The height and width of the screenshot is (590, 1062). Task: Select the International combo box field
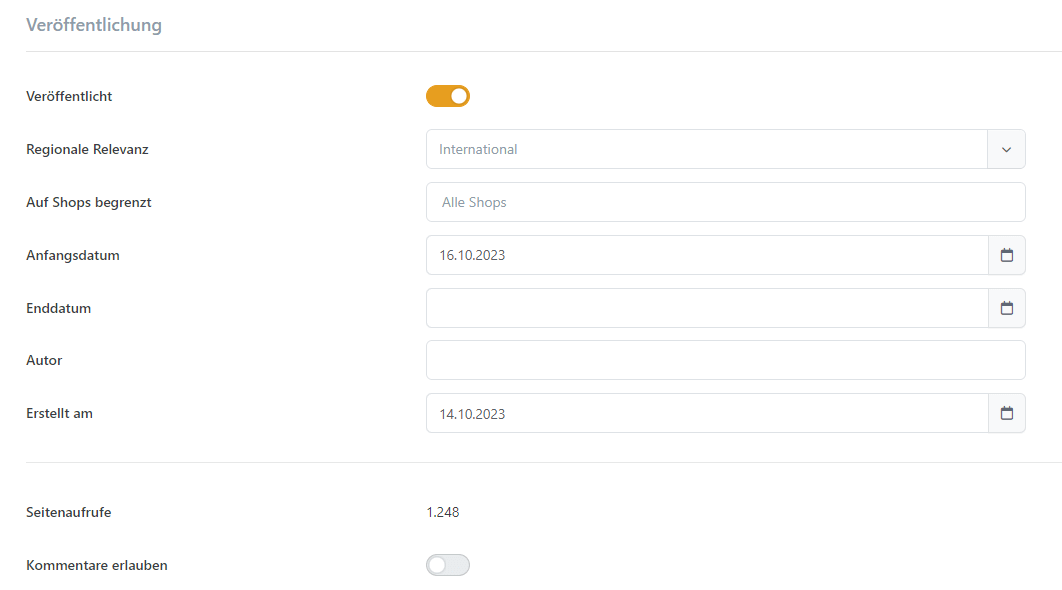(706, 149)
